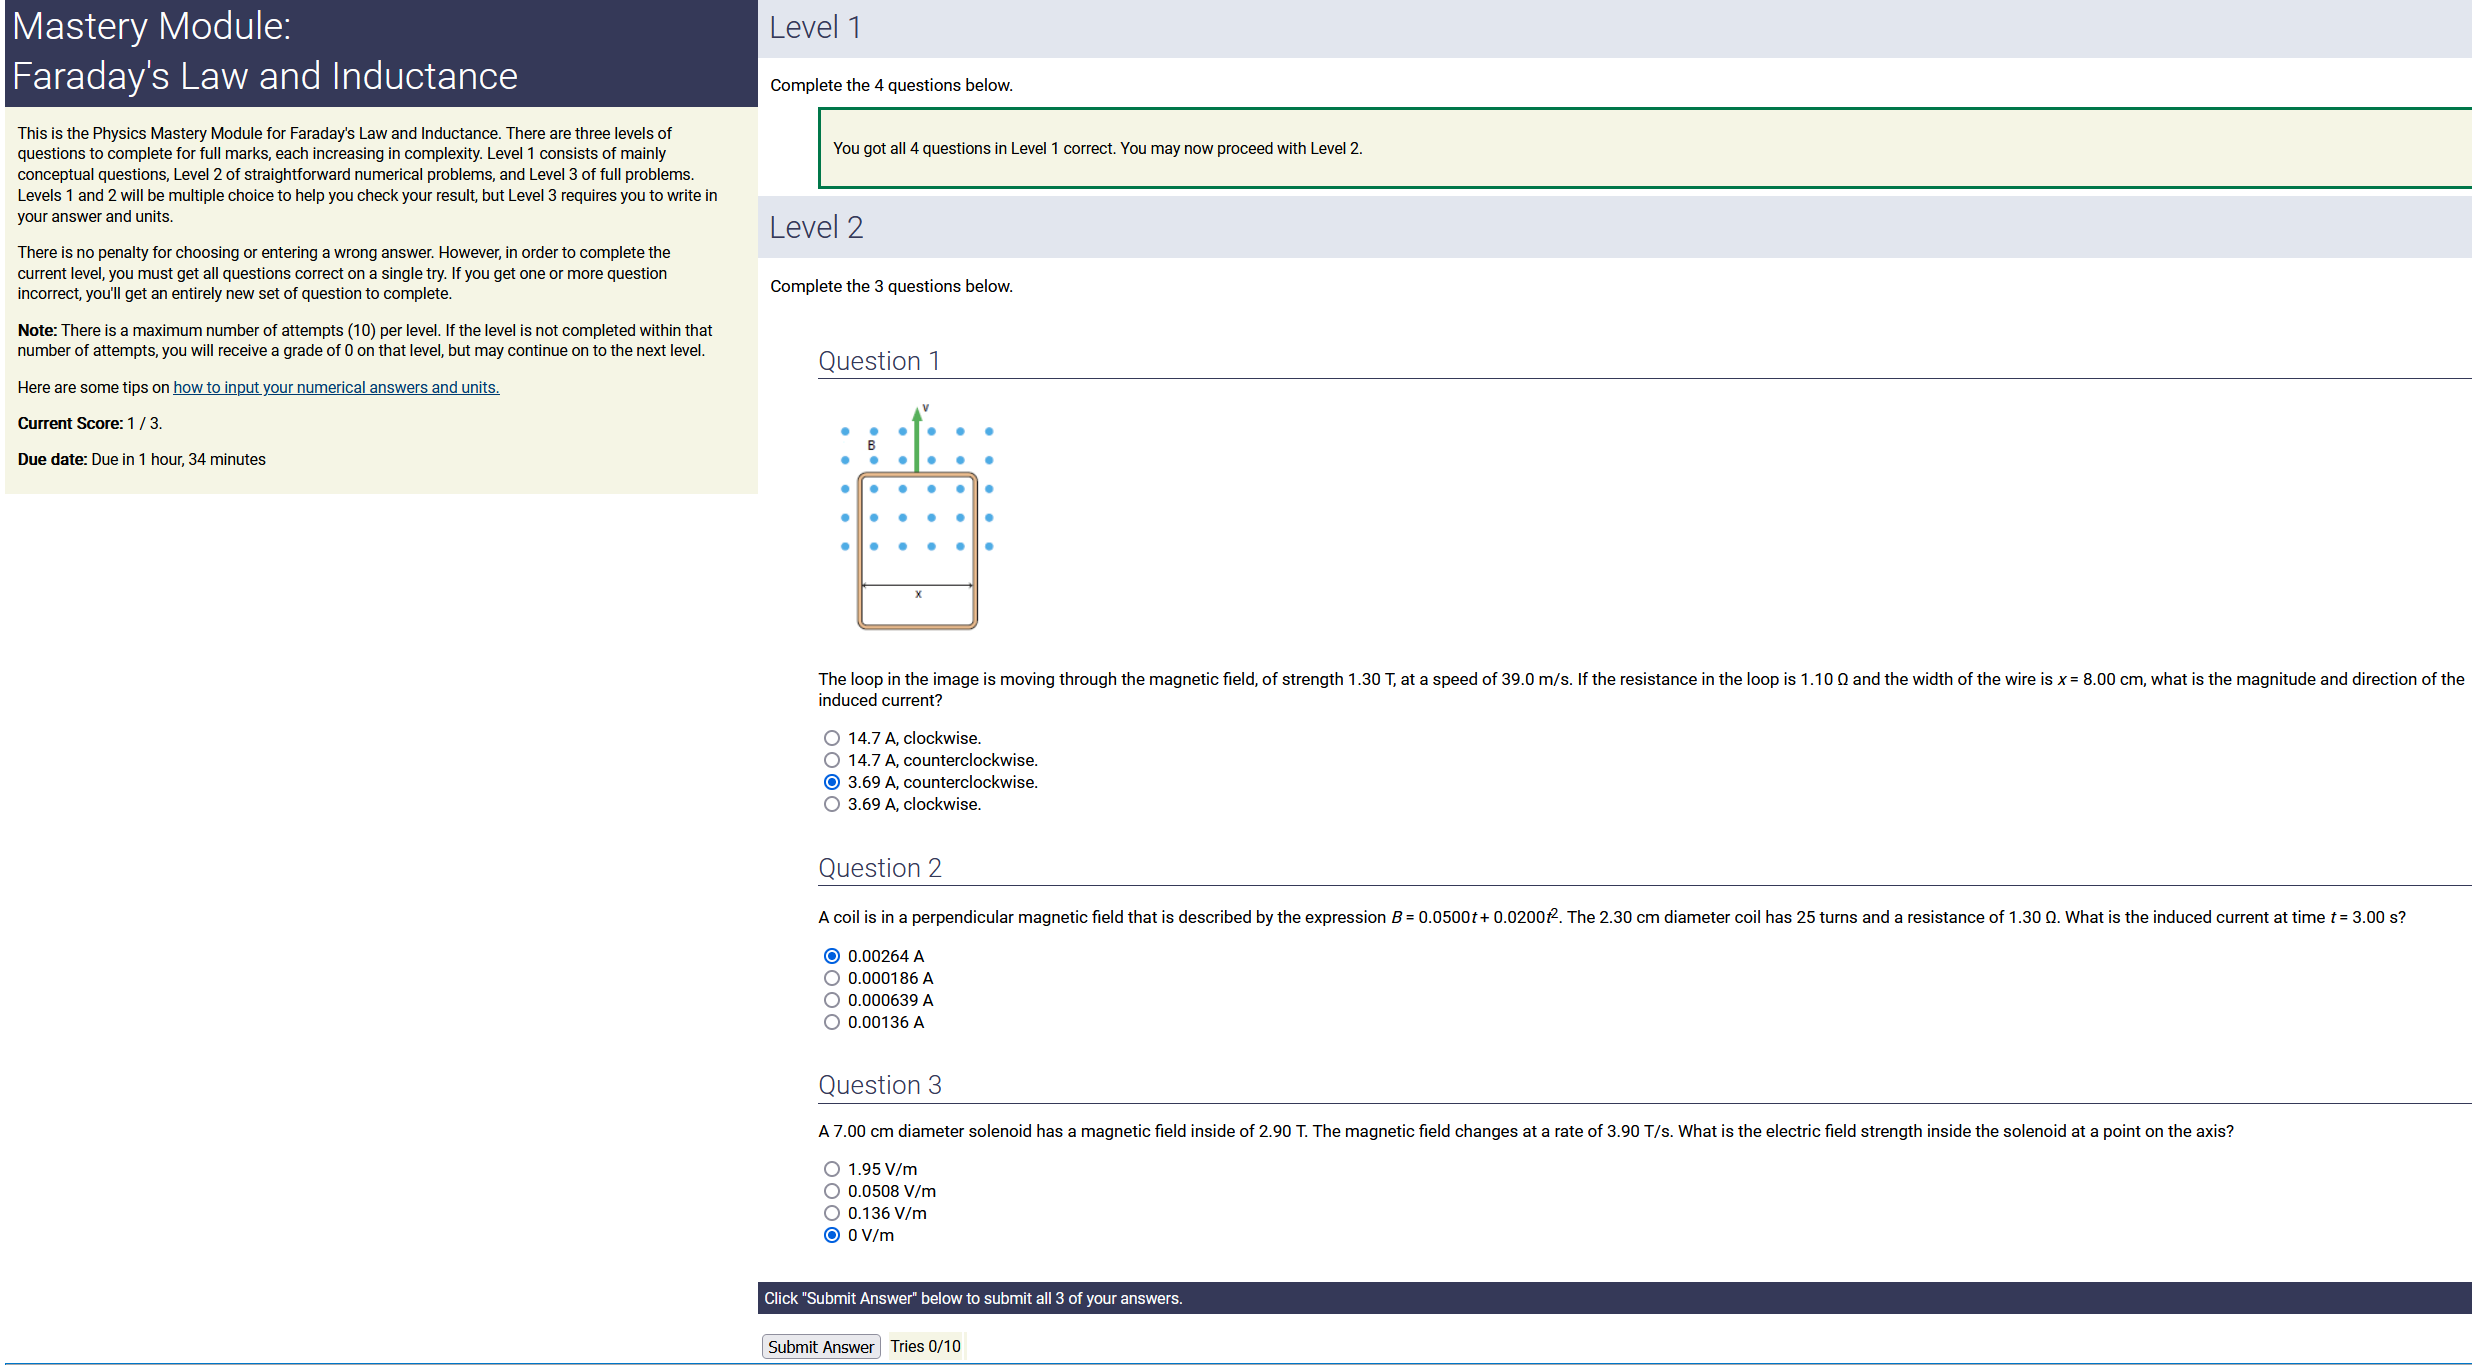2472x1365 pixels.
Task: Click the Level 2 section header
Action: (x=816, y=228)
